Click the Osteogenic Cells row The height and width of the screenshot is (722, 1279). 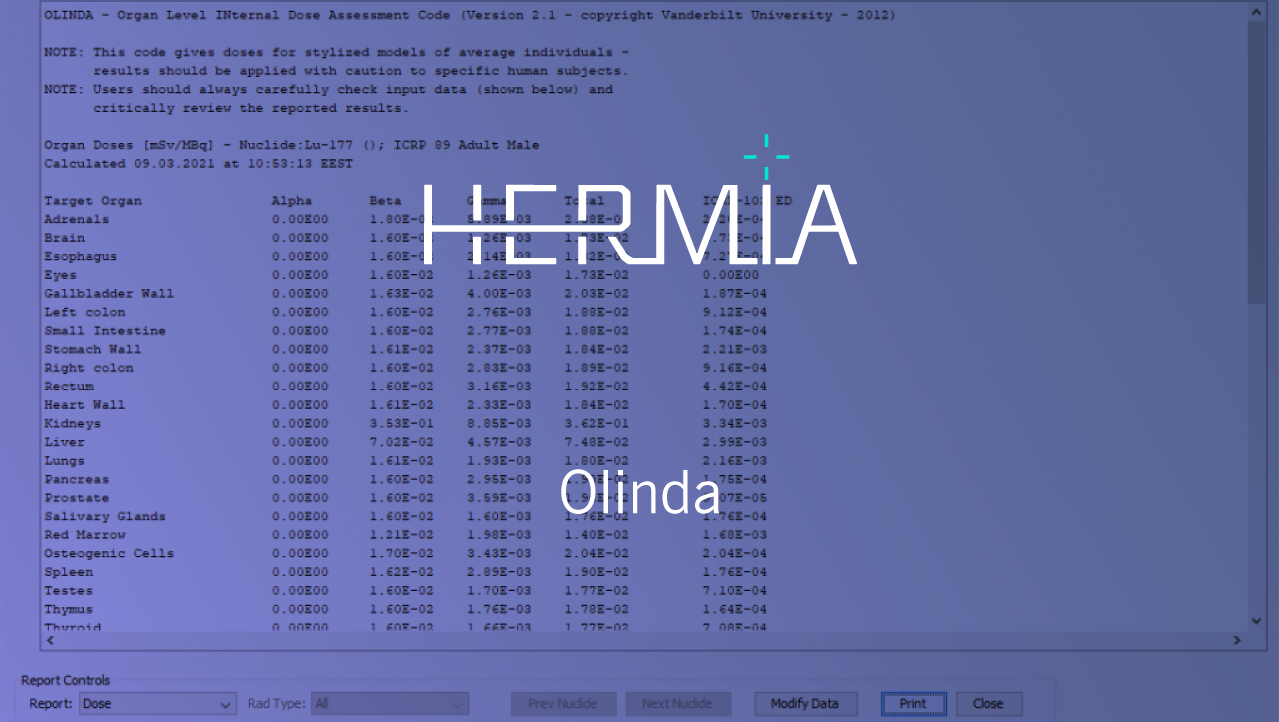point(108,553)
